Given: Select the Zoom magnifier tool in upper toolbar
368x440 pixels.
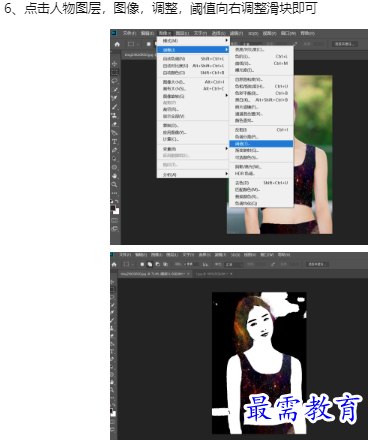Looking at the screenshot, I should click(x=114, y=184).
